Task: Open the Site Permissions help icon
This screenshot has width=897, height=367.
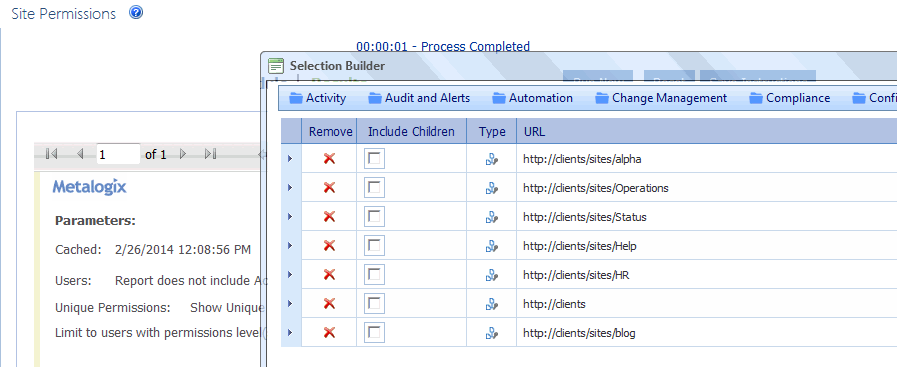Action: click(136, 13)
